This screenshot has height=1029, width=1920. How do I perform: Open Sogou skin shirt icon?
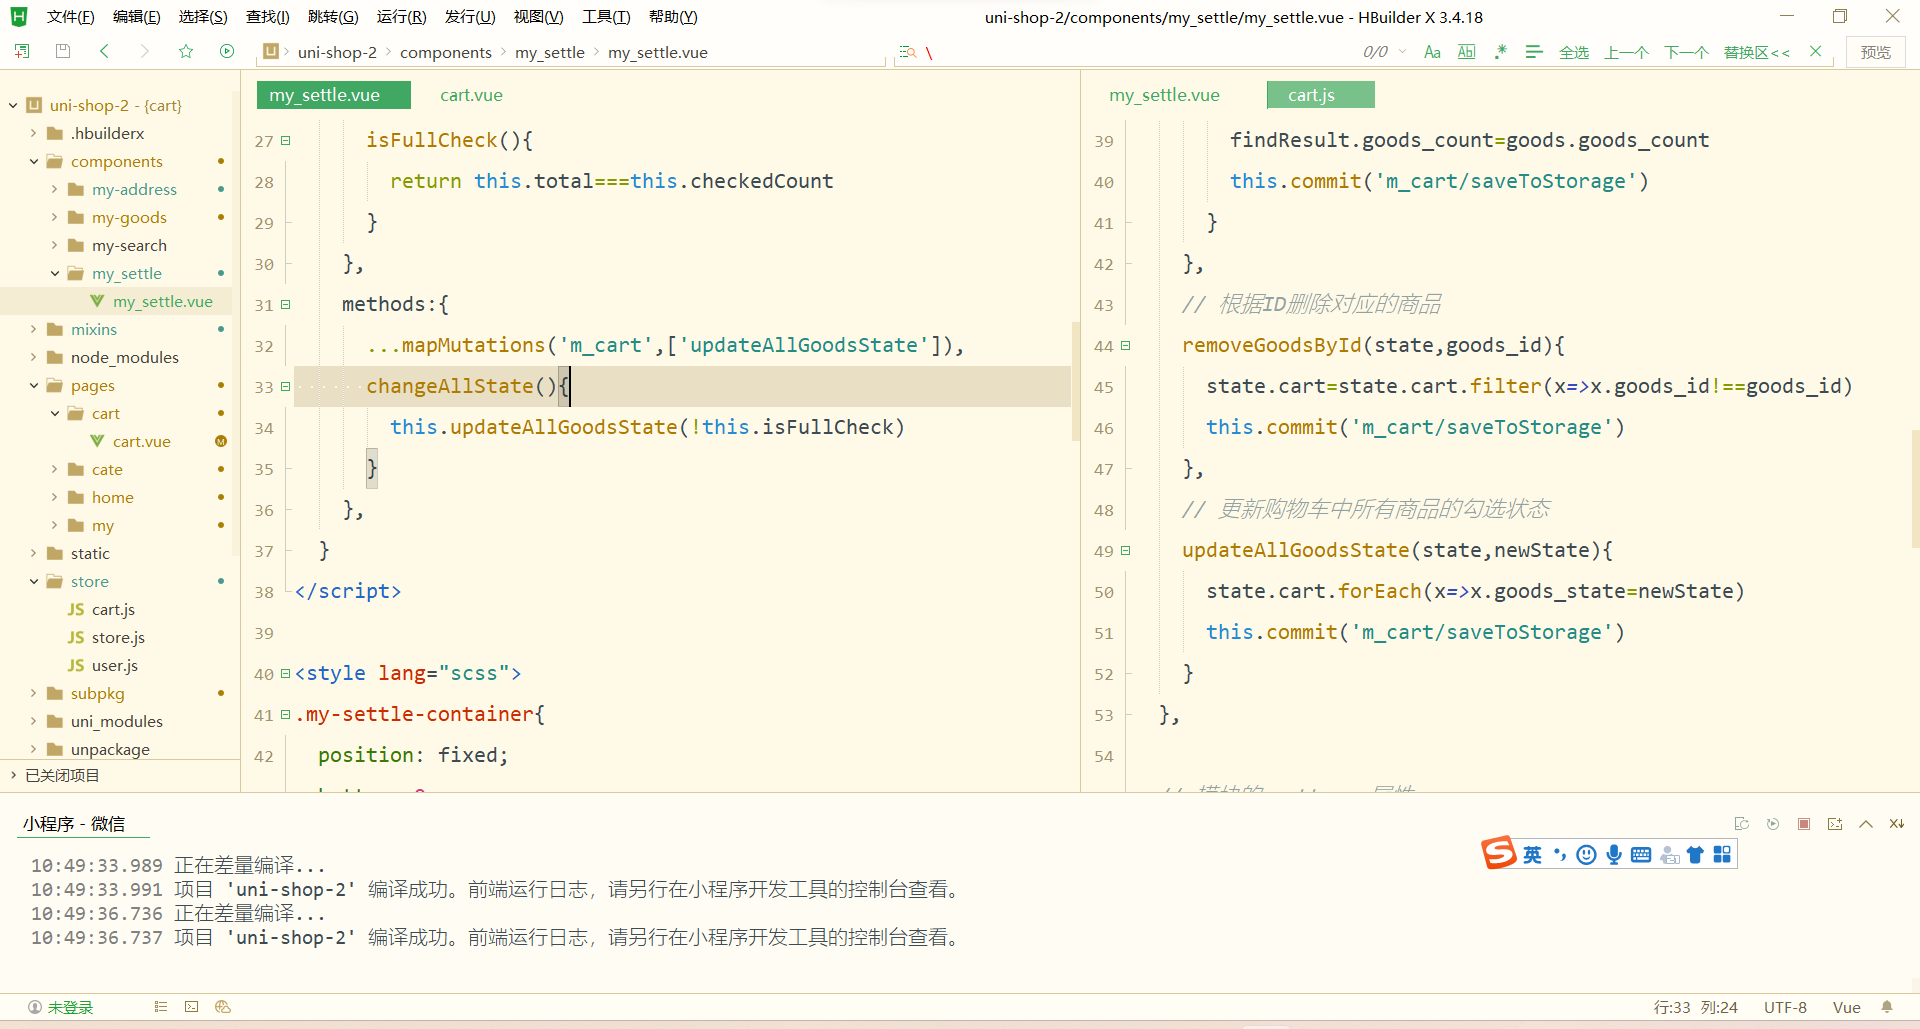tap(1695, 854)
